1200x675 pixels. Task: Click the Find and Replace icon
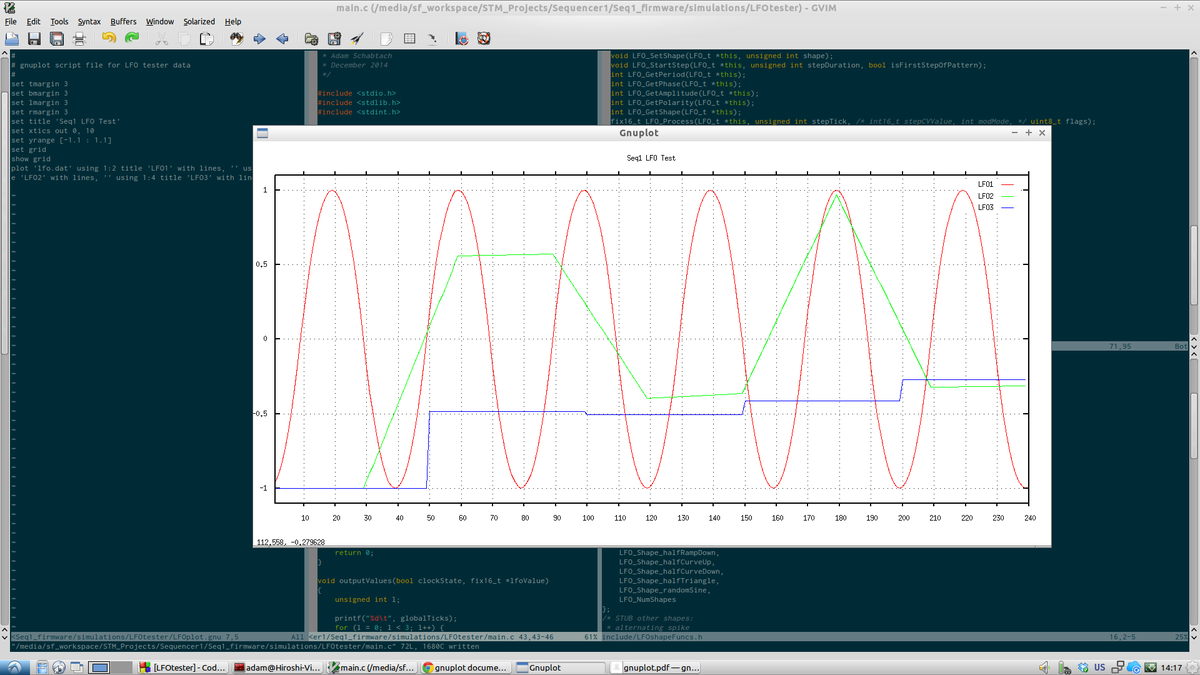pos(236,39)
